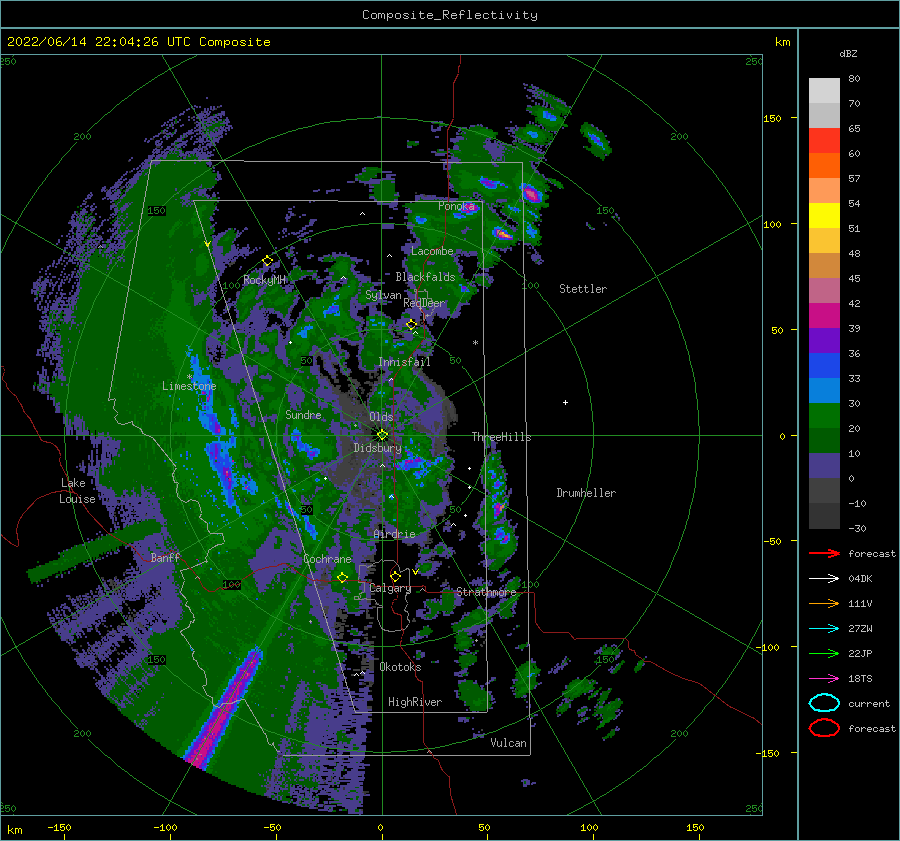Click the HighRiver label
The width and height of the screenshot is (900, 841).
tap(415, 702)
